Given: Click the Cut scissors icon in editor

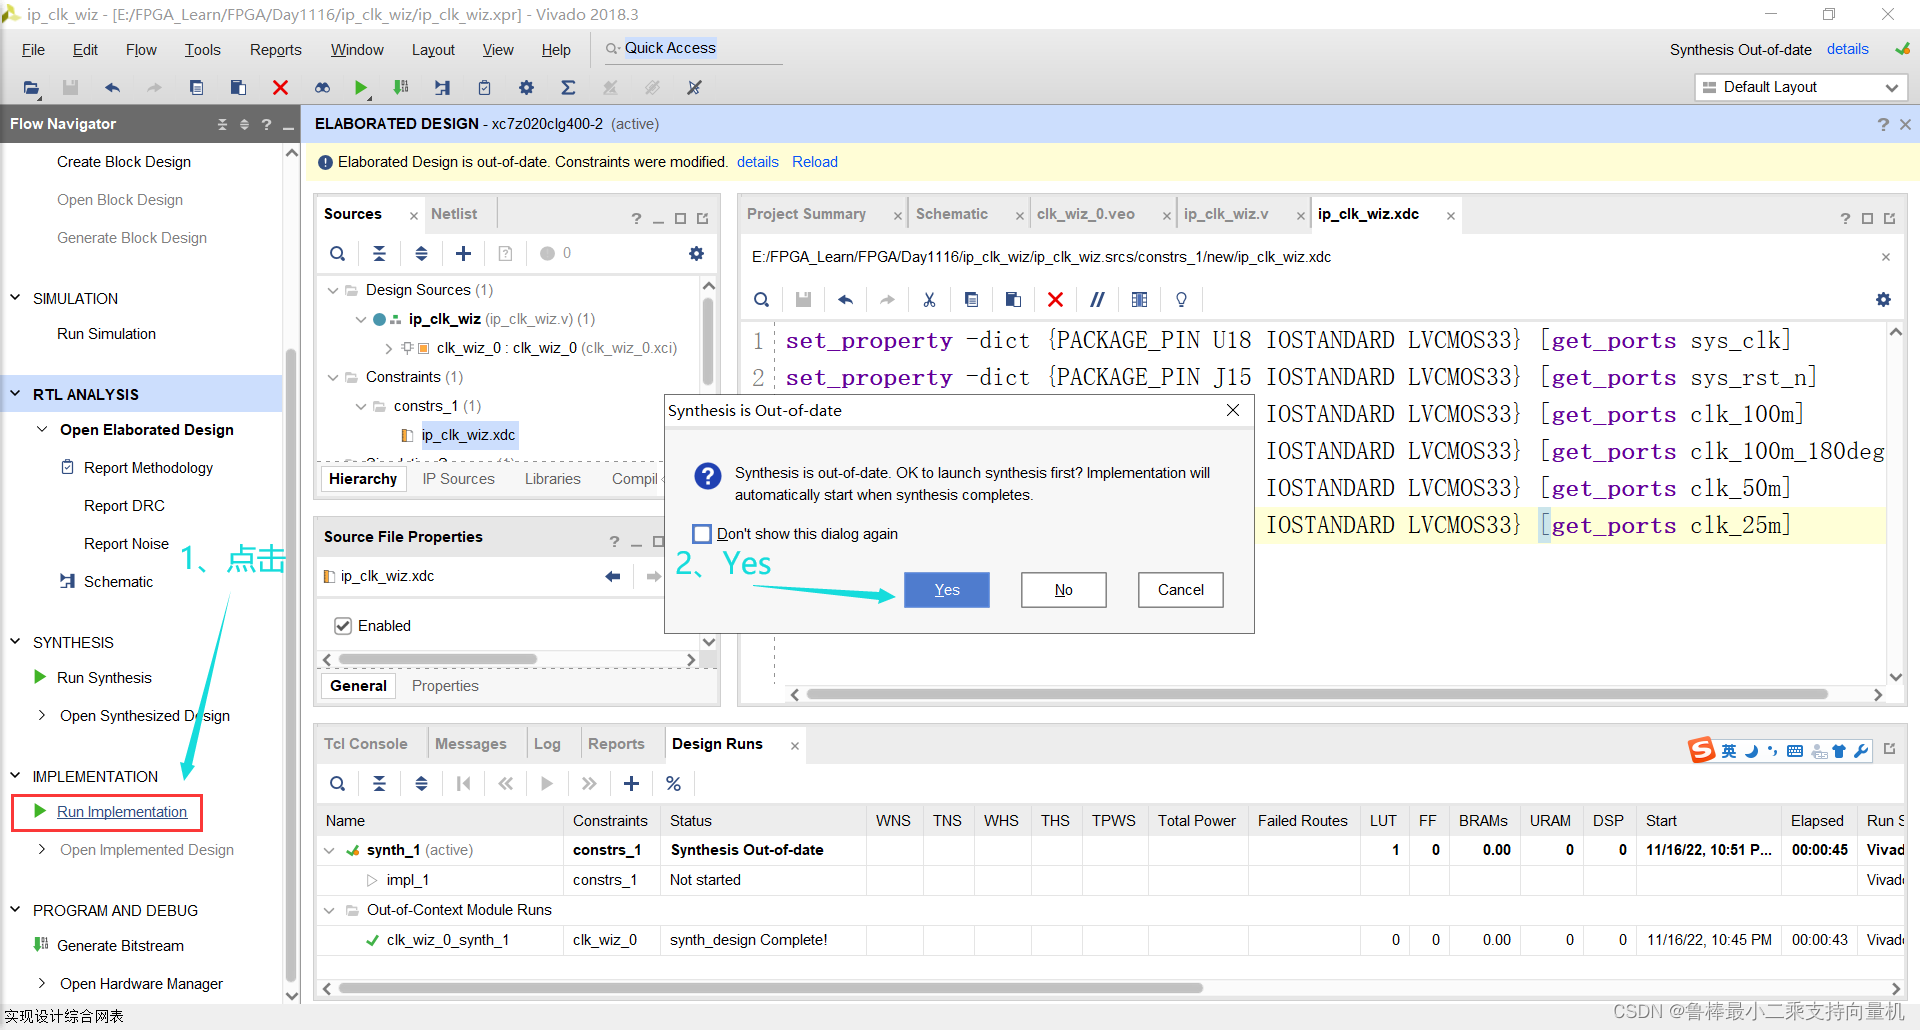Looking at the screenshot, I should coord(929,300).
